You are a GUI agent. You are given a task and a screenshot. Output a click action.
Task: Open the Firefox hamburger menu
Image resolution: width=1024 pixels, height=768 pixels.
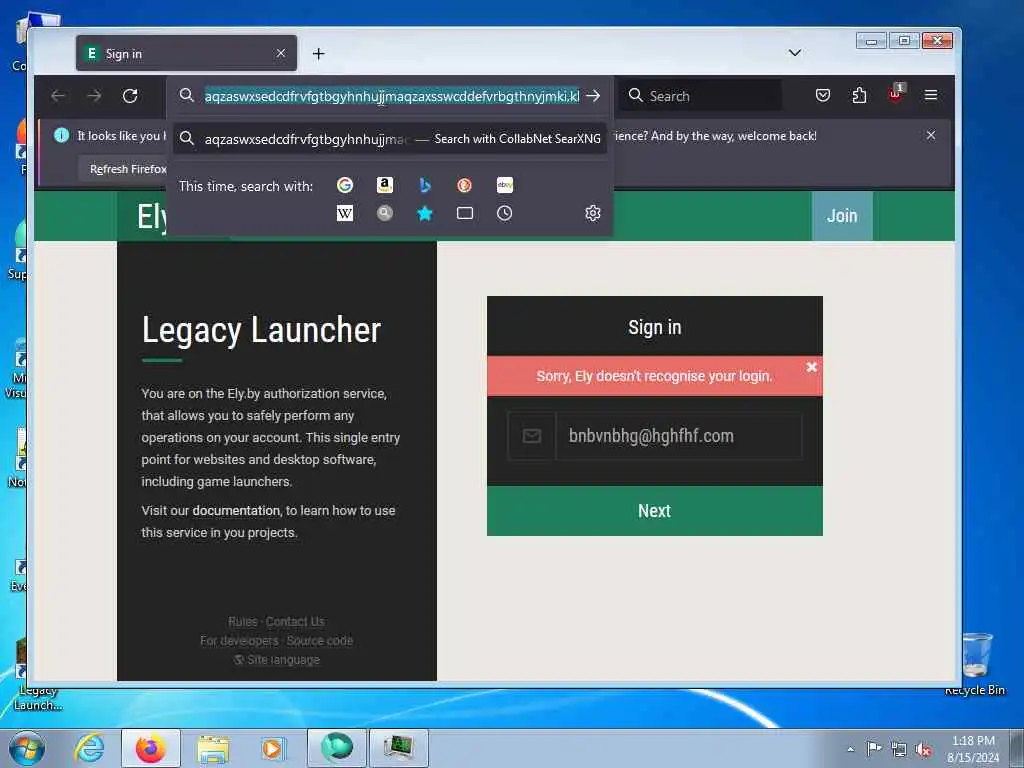[x=931, y=96]
